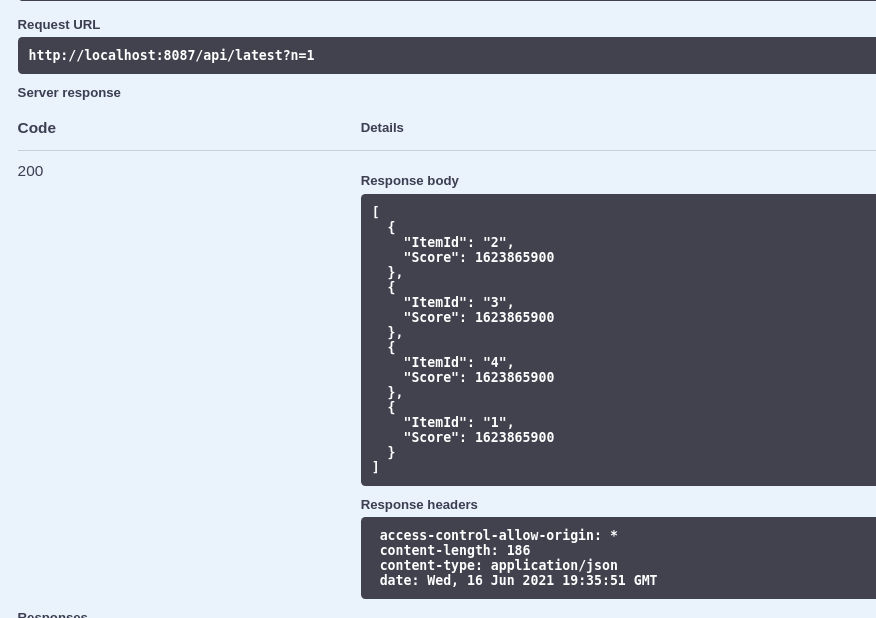
Task: Click the Responses section heading
Action: [52, 613]
